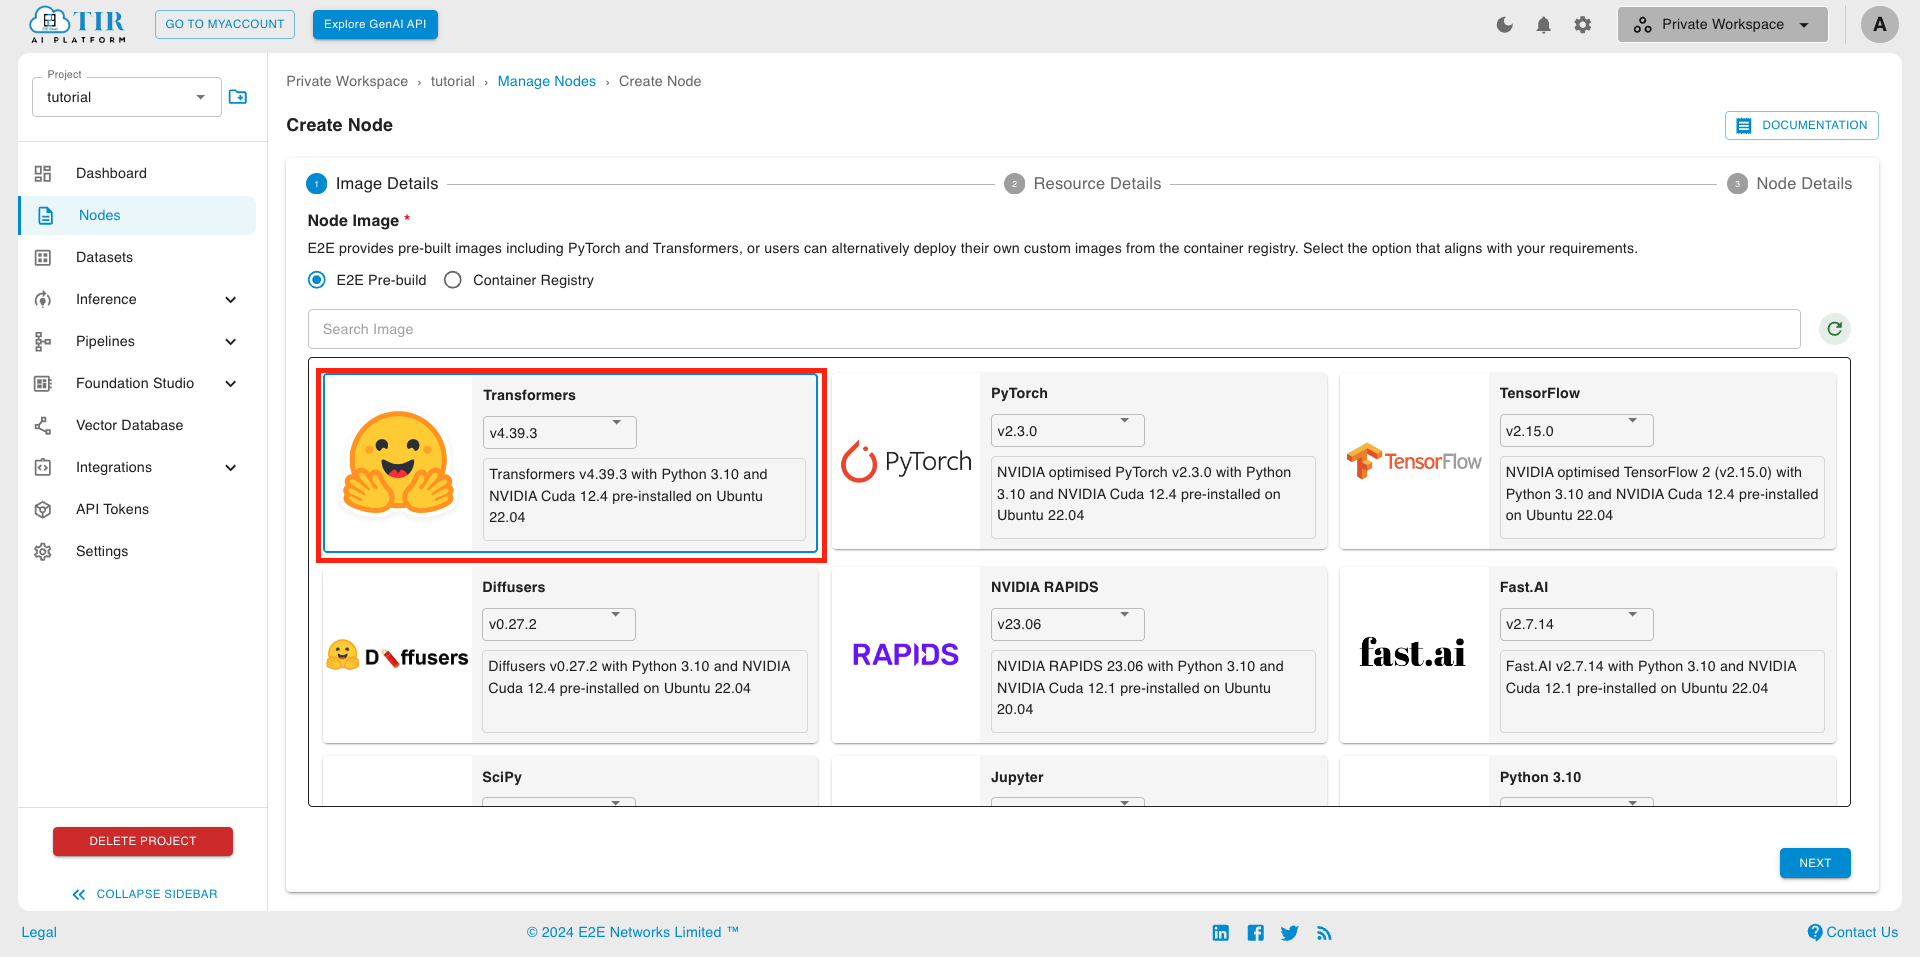The width and height of the screenshot is (1920, 957).
Task: Click the API Tokens sidebar icon
Action: coord(43,509)
